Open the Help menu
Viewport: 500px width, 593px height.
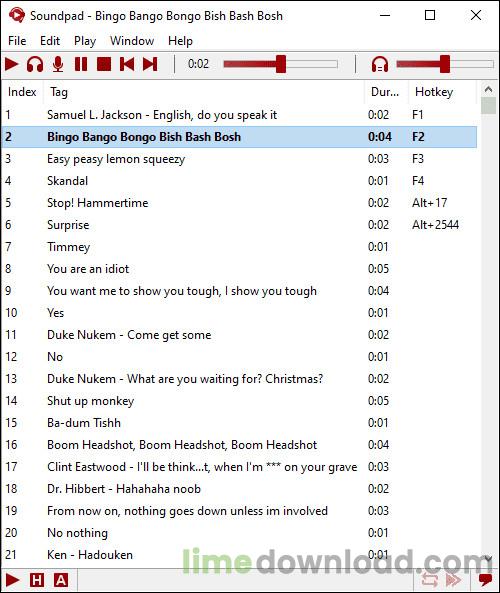pos(180,40)
